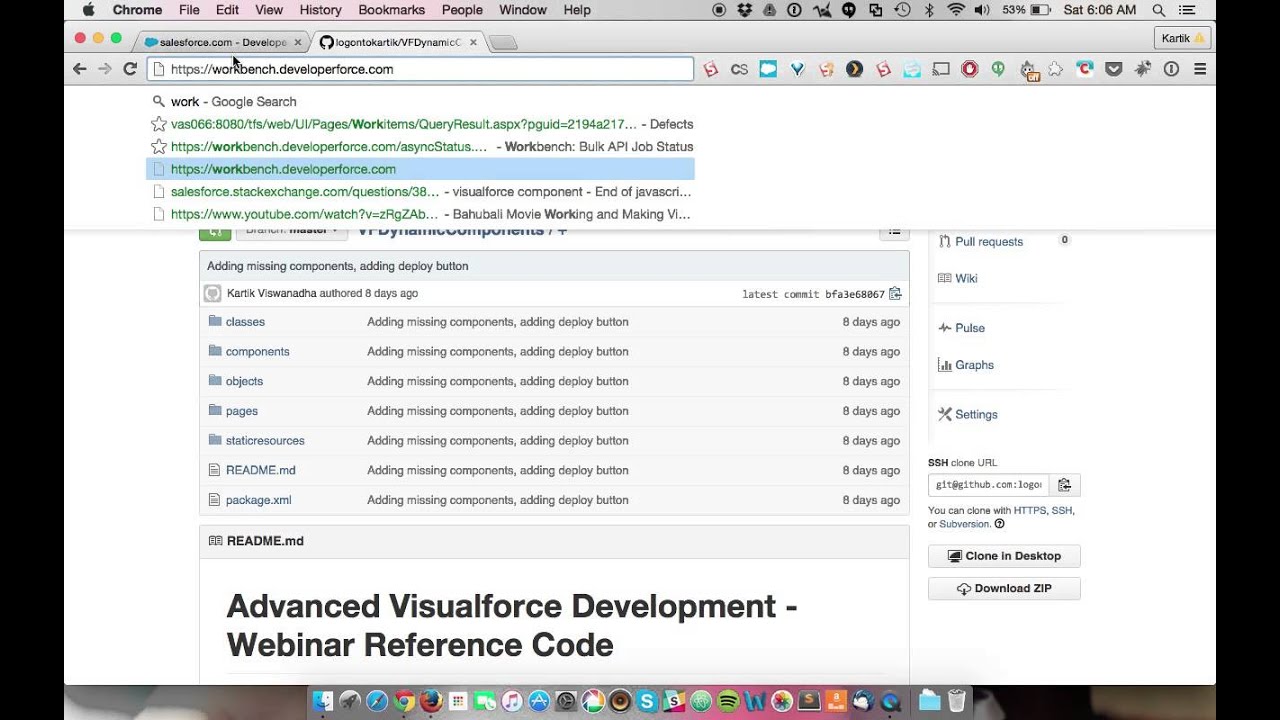
Task: Open the staticresources folder
Action: coord(265,440)
